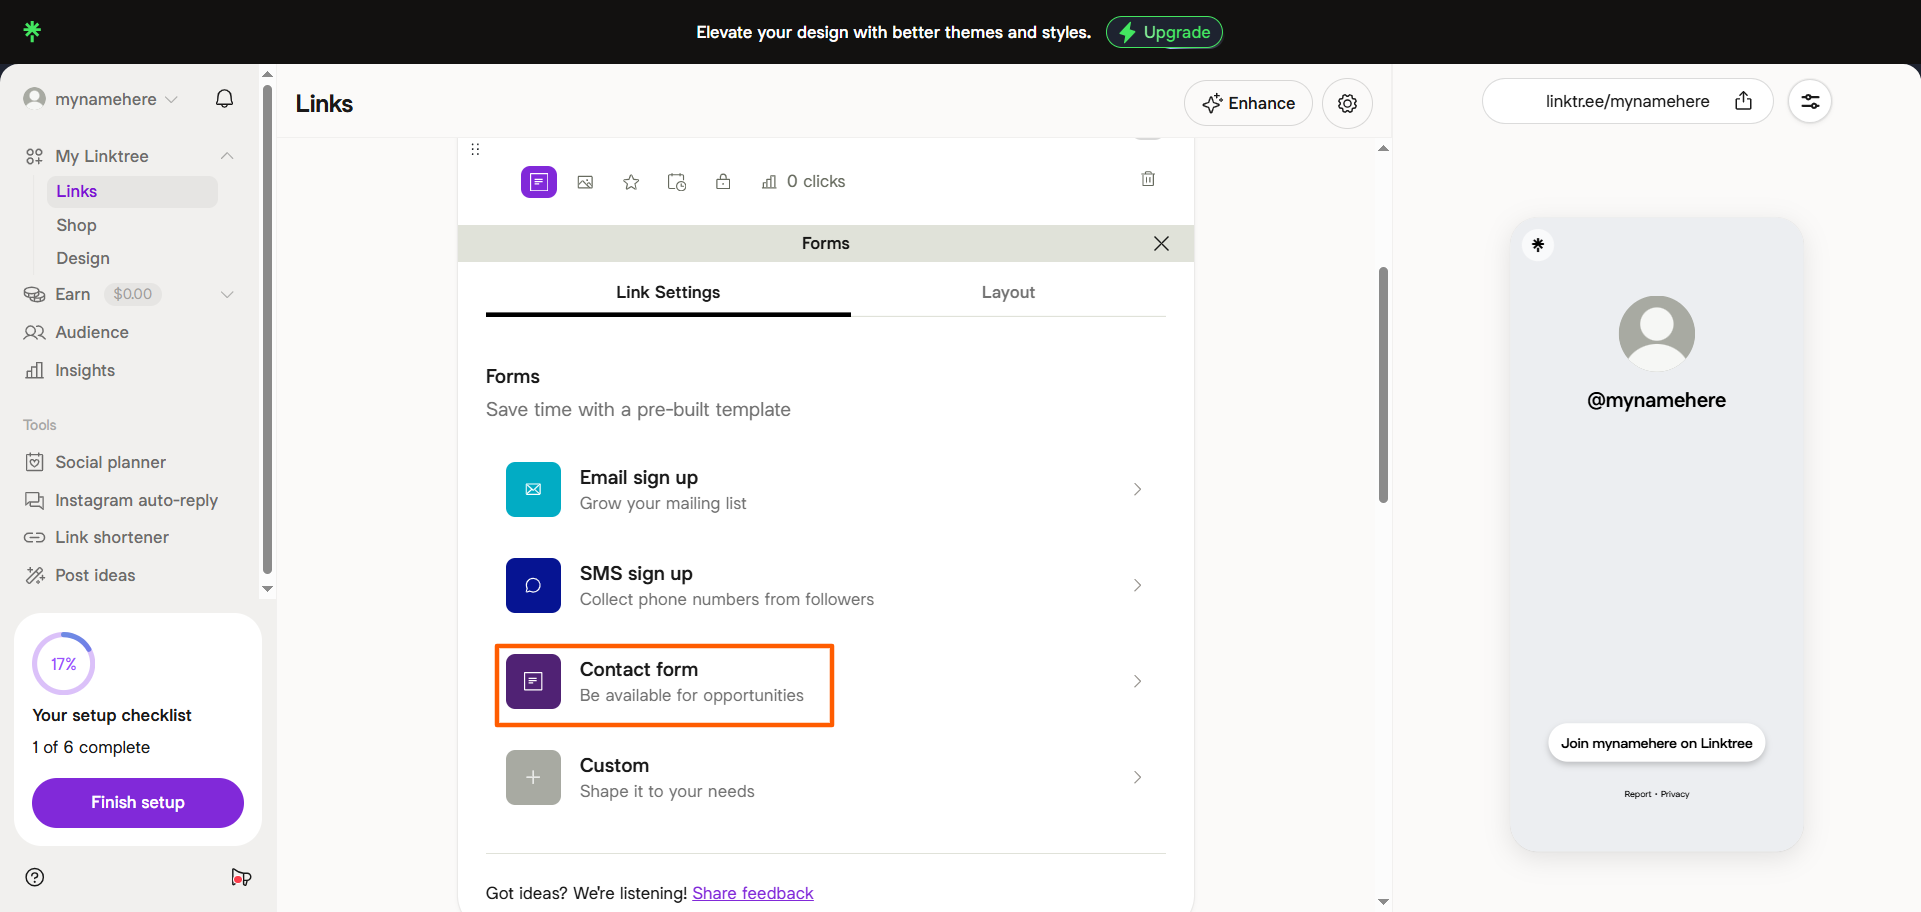Expand Custom form chevron
Image resolution: width=1921 pixels, height=912 pixels.
1137,777
